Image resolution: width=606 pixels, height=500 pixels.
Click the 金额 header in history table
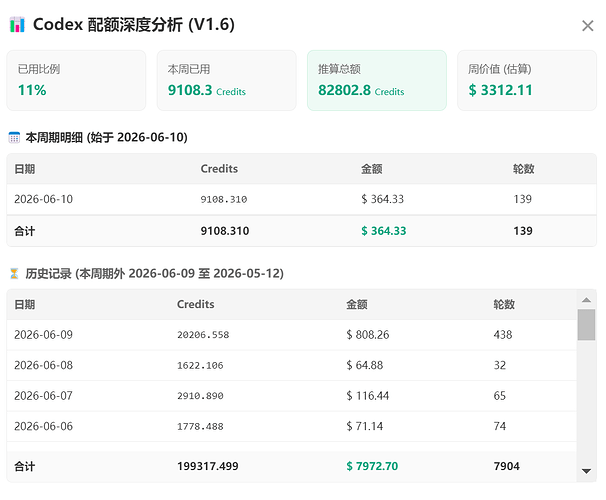[357, 304]
